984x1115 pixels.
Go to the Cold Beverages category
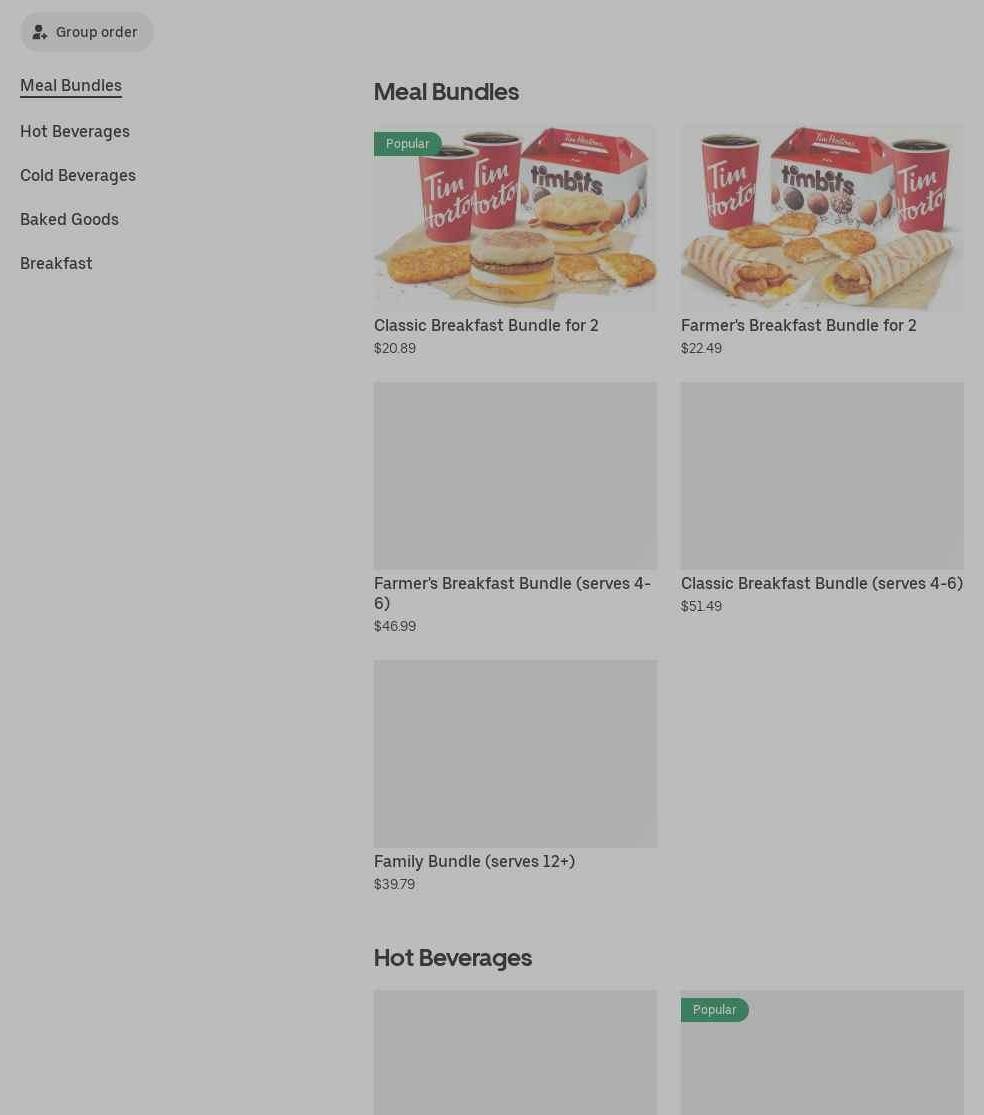click(x=77, y=175)
